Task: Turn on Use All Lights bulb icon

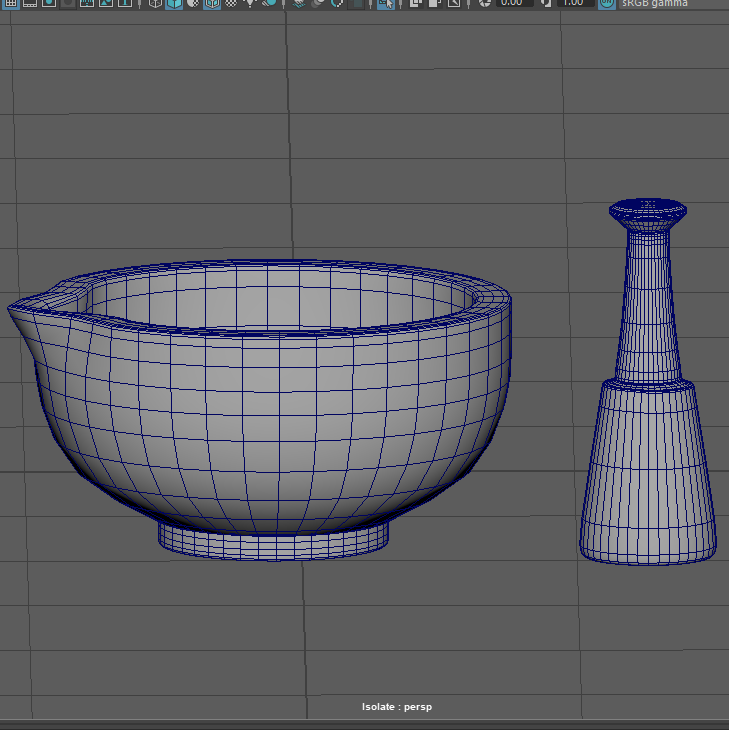Action: pyautogui.click(x=251, y=3)
